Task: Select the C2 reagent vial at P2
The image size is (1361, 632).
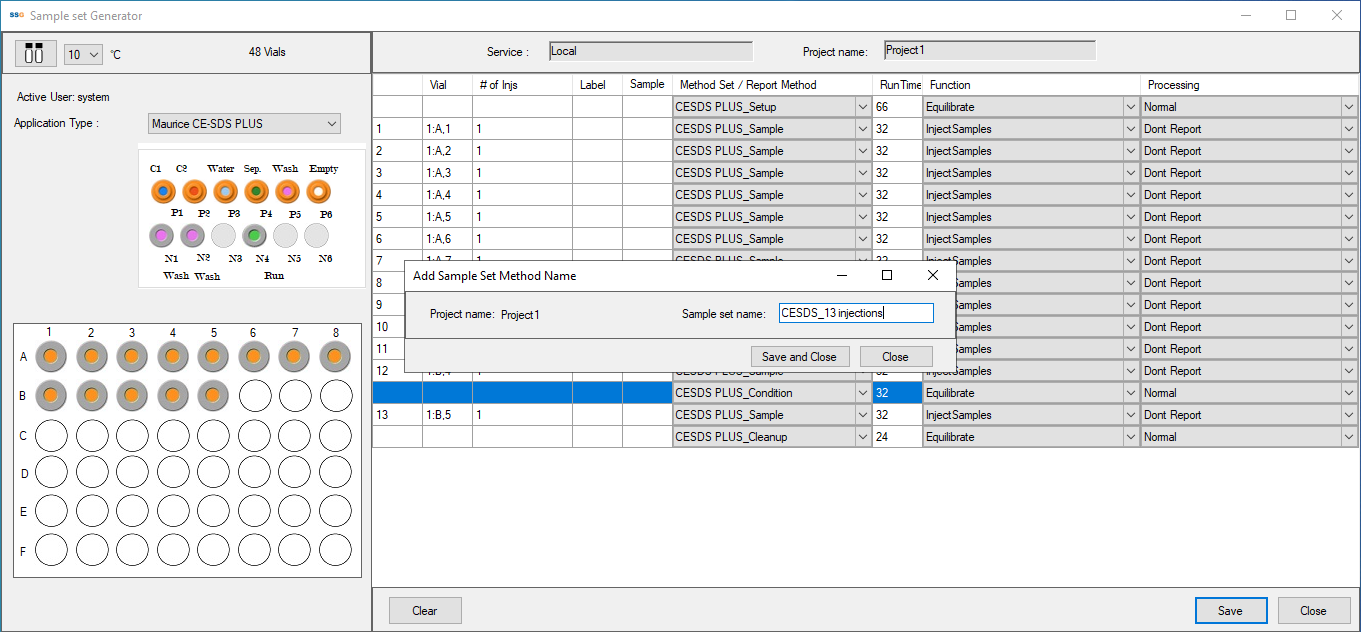Action: (x=194, y=190)
